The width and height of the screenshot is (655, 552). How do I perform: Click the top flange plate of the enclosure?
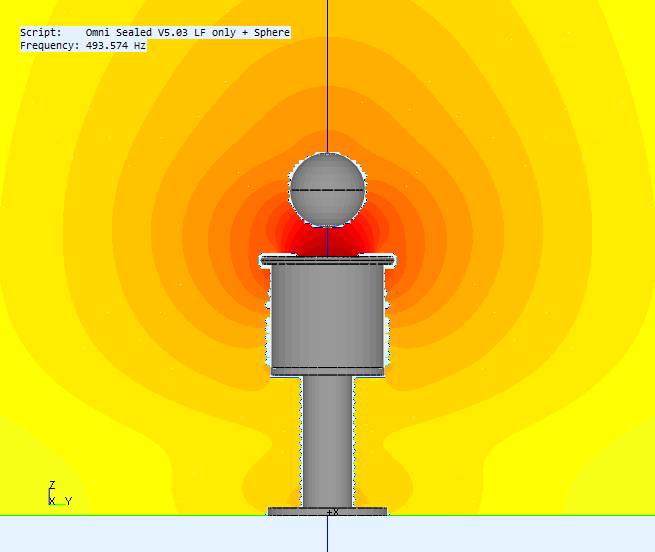coord(327,260)
